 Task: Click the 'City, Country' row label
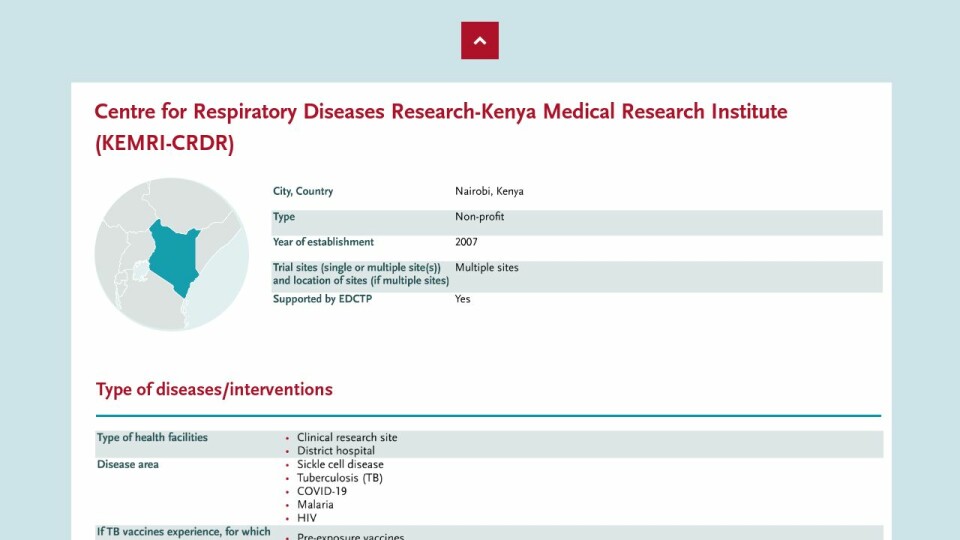pyautogui.click(x=303, y=192)
